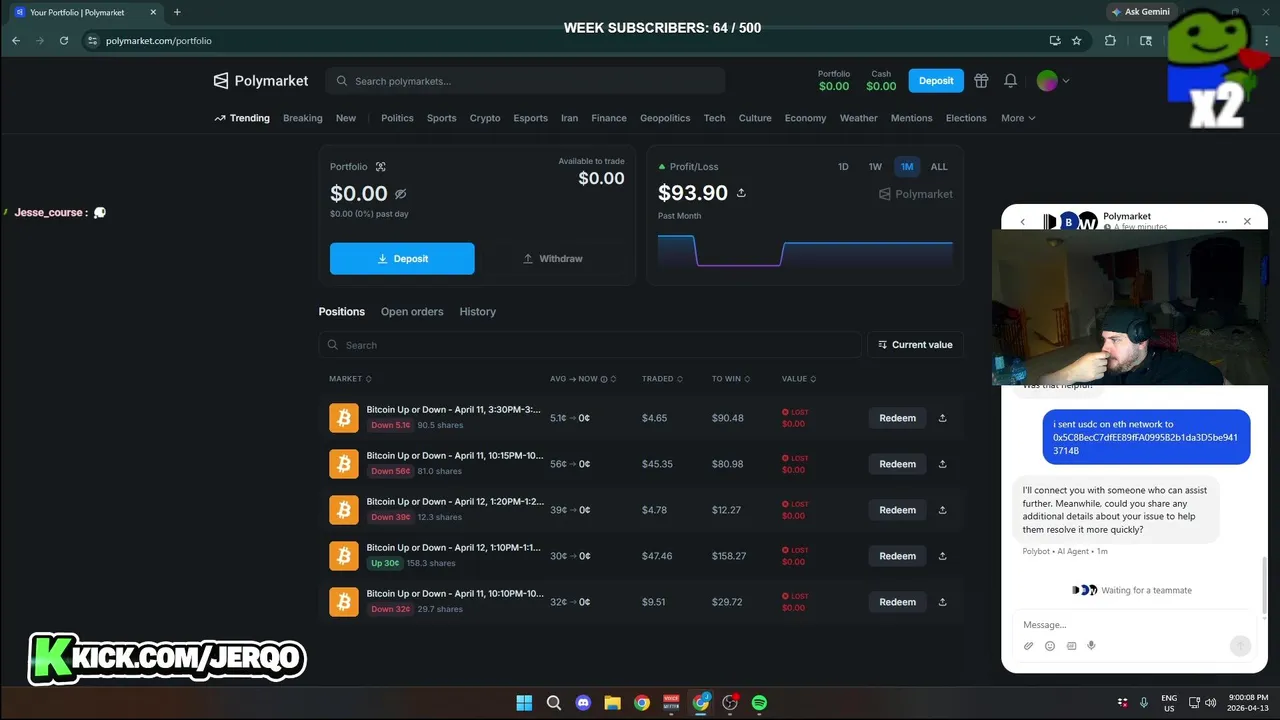Click the Search polymarkets field

526,81
